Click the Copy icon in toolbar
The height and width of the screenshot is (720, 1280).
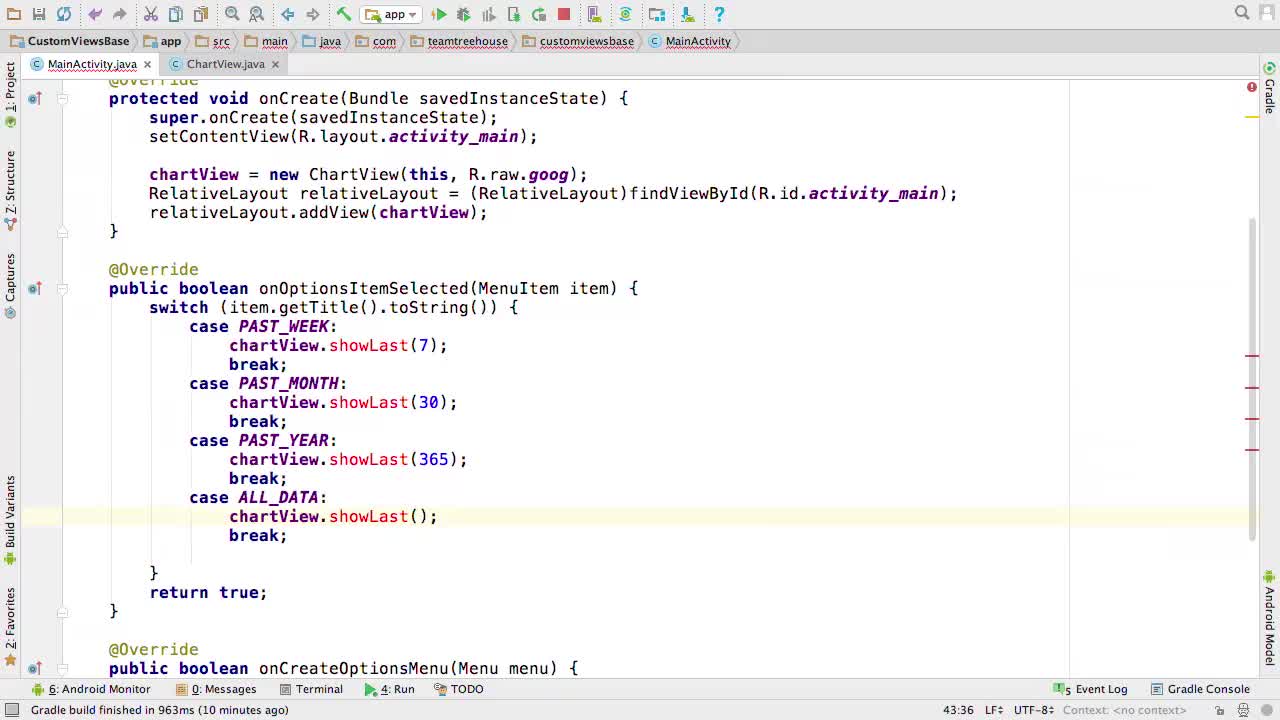[176, 14]
